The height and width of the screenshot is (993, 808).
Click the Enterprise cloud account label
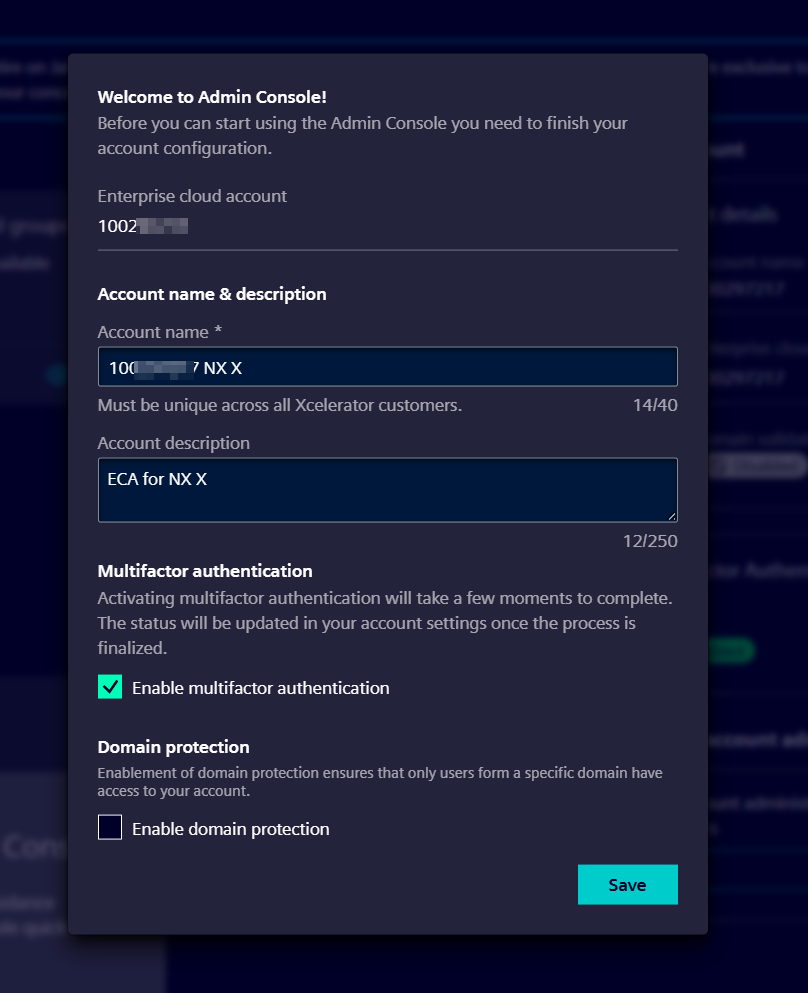point(192,196)
